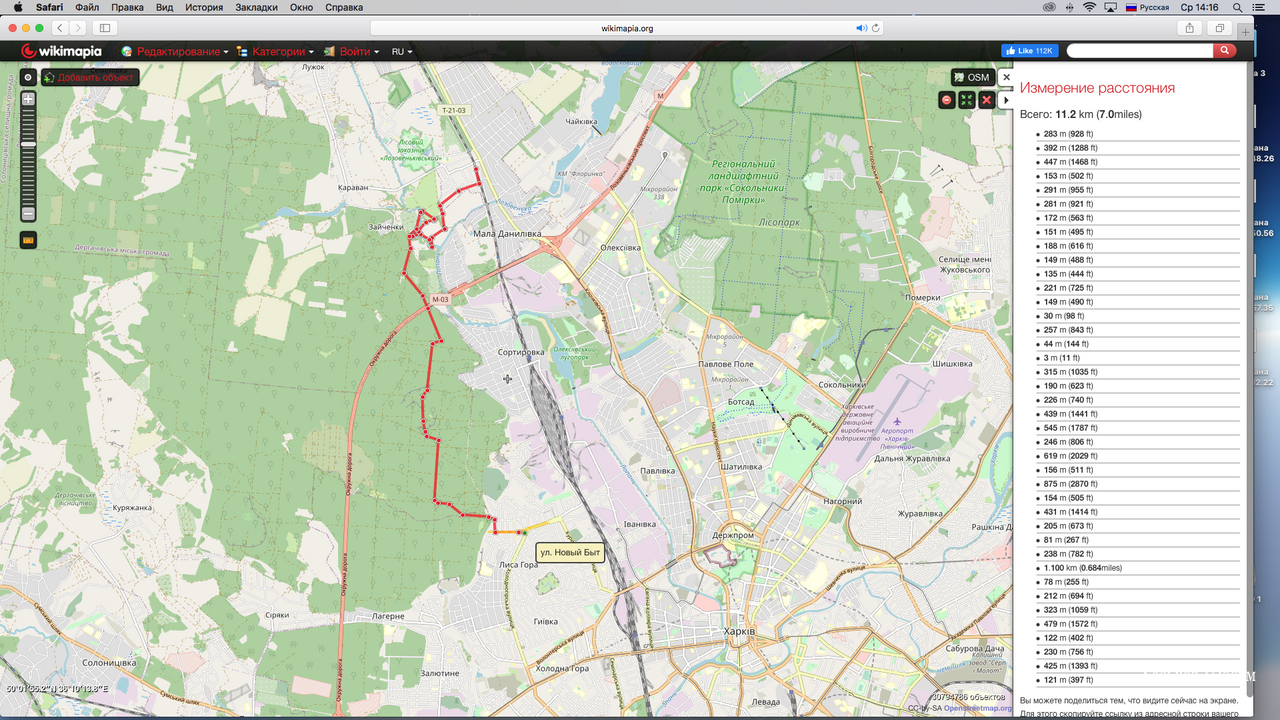
Task: Click the Creative Cloud menu bar icon
Action: [1049, 7]
